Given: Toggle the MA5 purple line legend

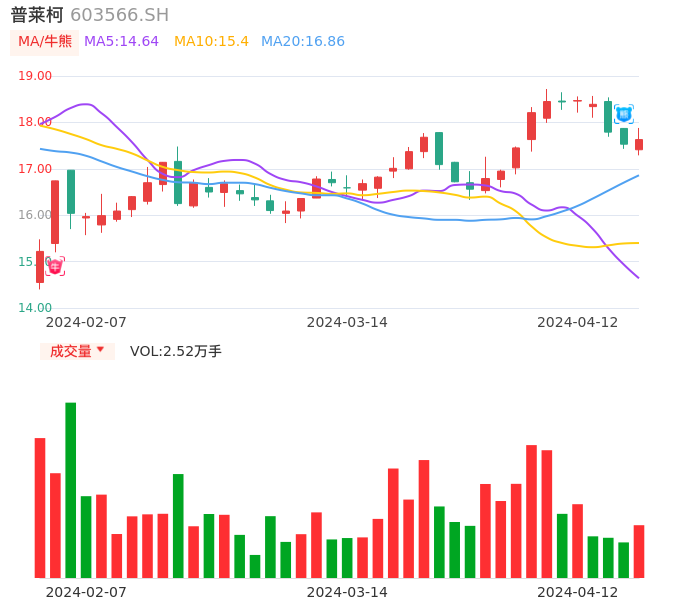Looking at the screenshot, I should click(121, 42).
